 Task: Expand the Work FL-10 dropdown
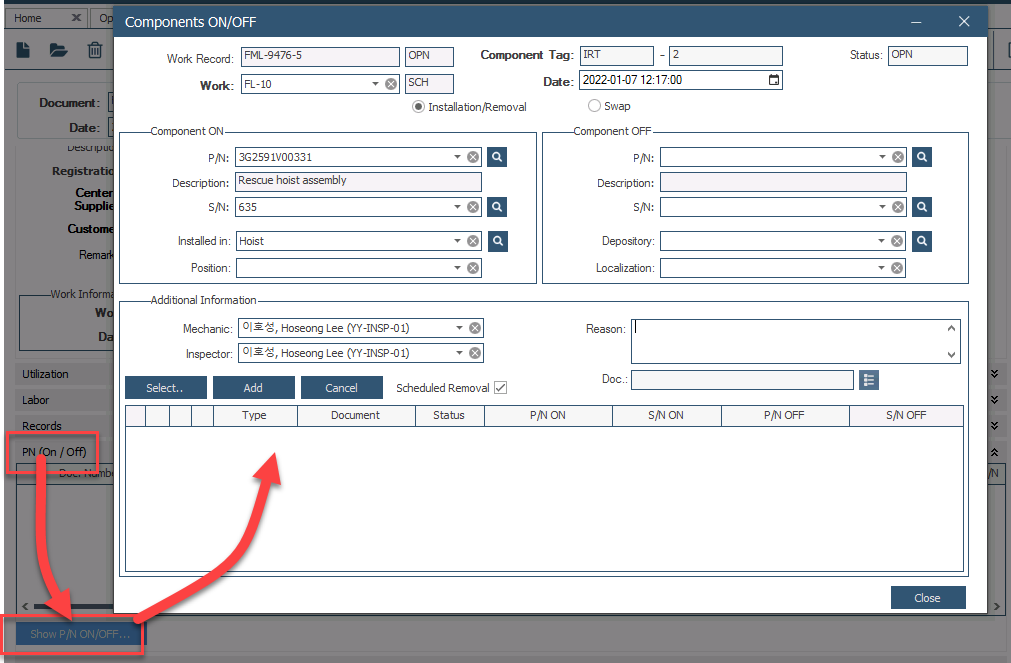tap(376, 84)
